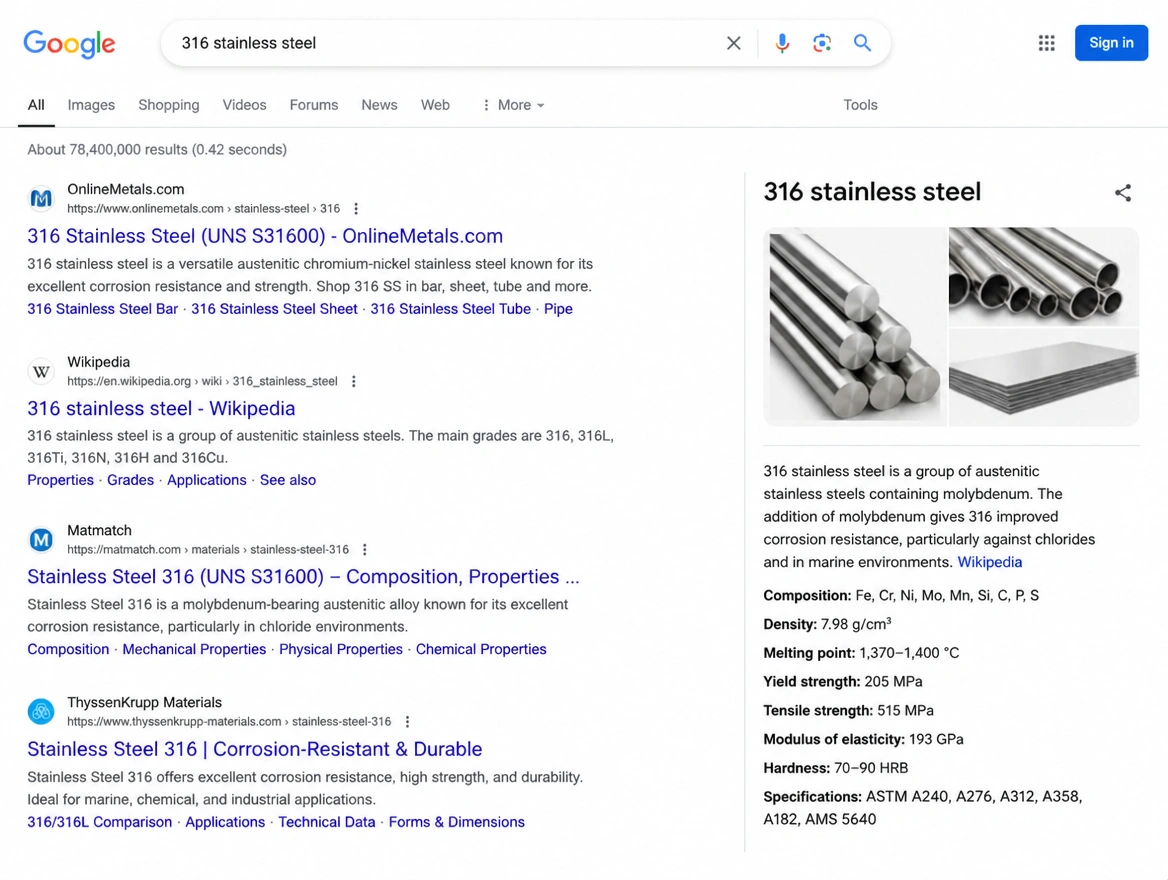The width and height of the screenshot is (1168, 880).
Task: Switch to the Videos tab
Action: [x=244, y=105]
